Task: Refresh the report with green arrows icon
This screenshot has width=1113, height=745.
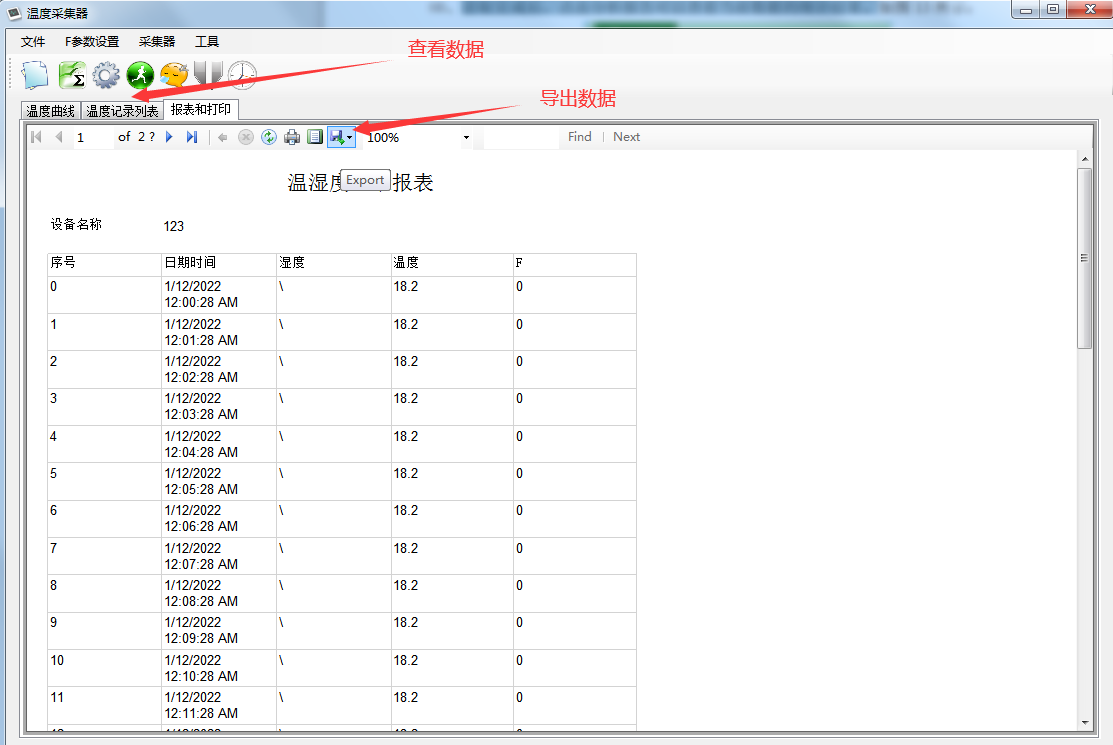Action: (269, 137)
